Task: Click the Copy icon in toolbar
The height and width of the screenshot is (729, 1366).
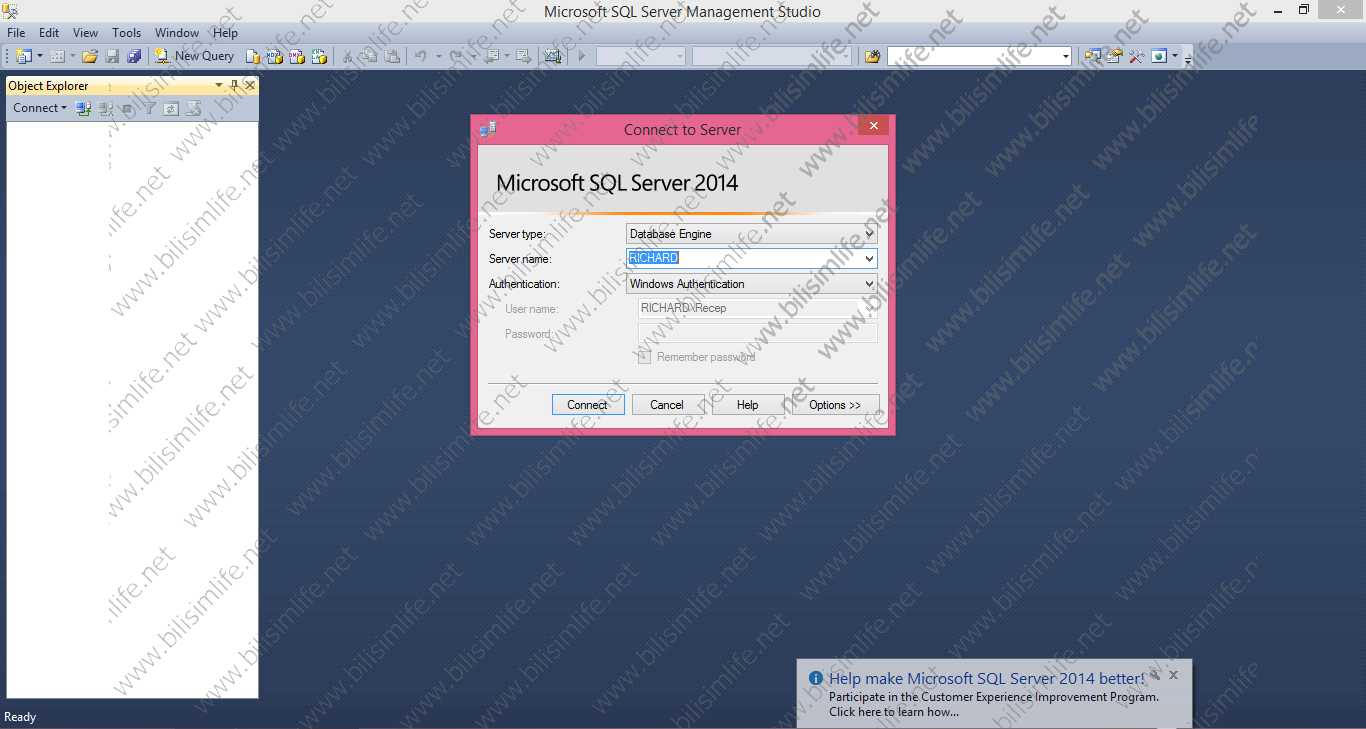Action: click(369, 56)
